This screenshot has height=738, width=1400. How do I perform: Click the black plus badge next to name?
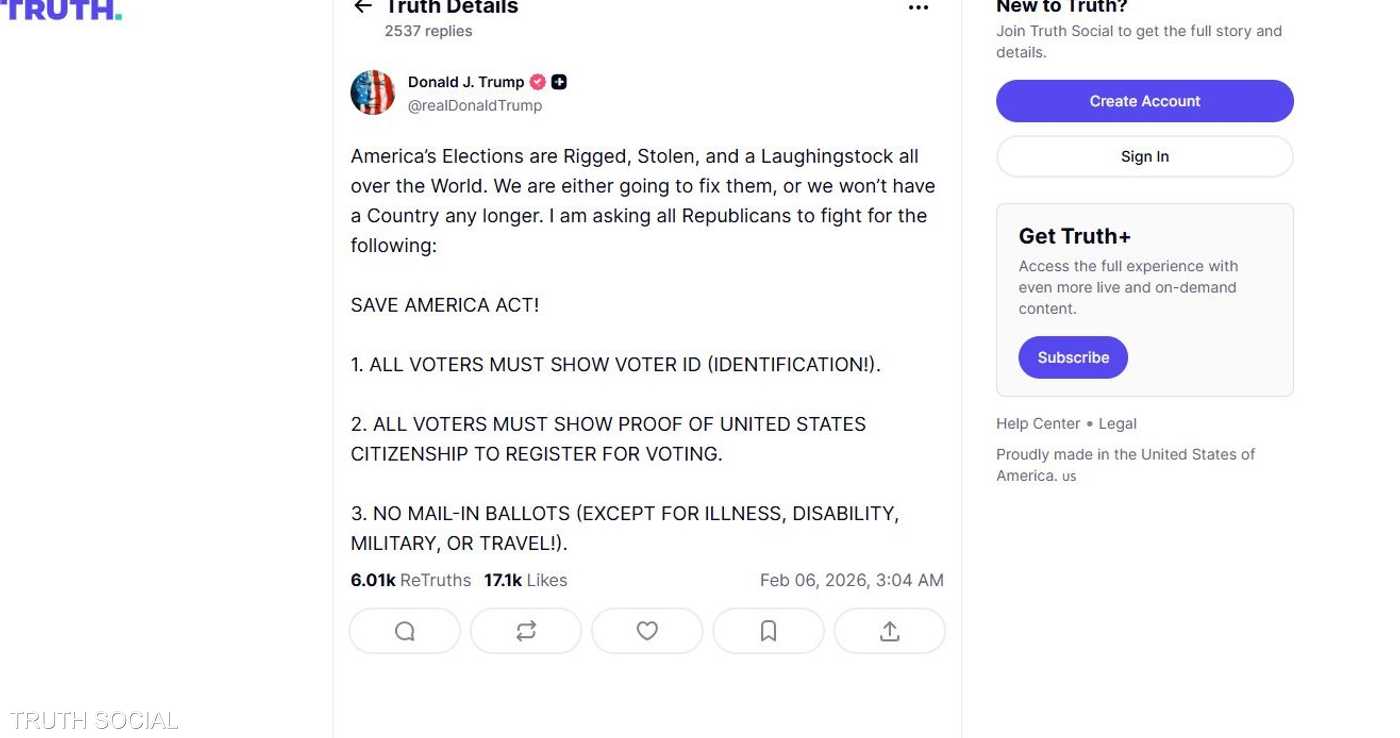tap(559, 82)
